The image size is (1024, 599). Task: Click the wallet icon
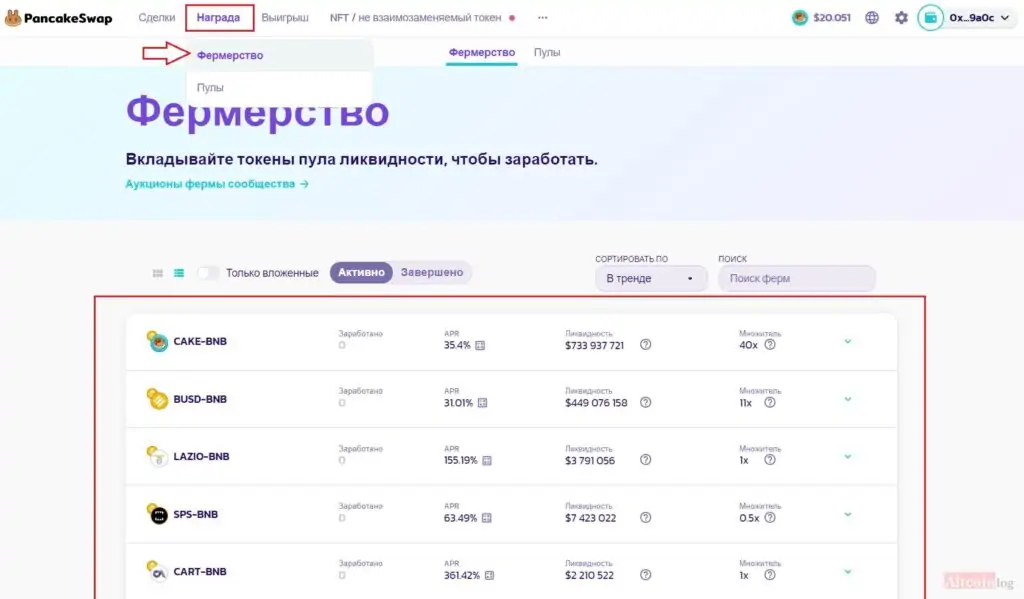point(931,18)
